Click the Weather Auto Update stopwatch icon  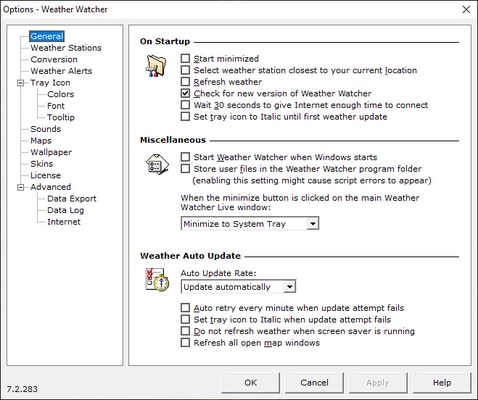pyautogui.click(x=157, y=279)
